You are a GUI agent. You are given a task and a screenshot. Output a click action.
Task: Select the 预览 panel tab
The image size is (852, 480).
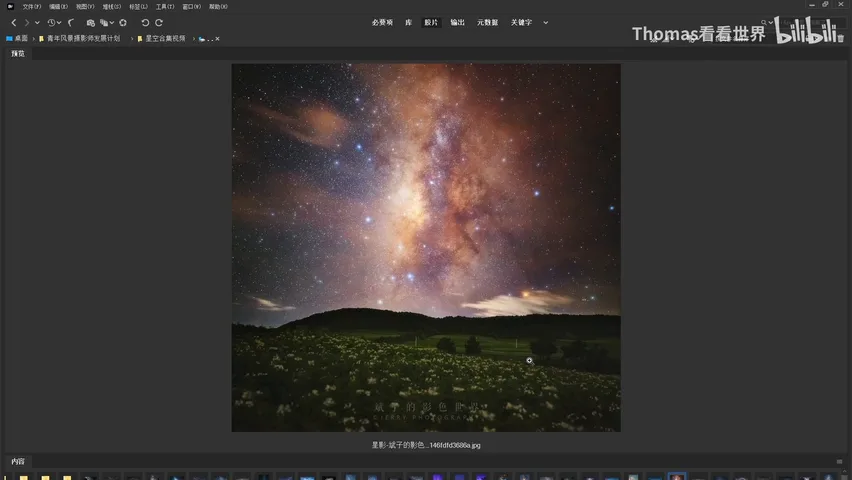tap(18, 54)
